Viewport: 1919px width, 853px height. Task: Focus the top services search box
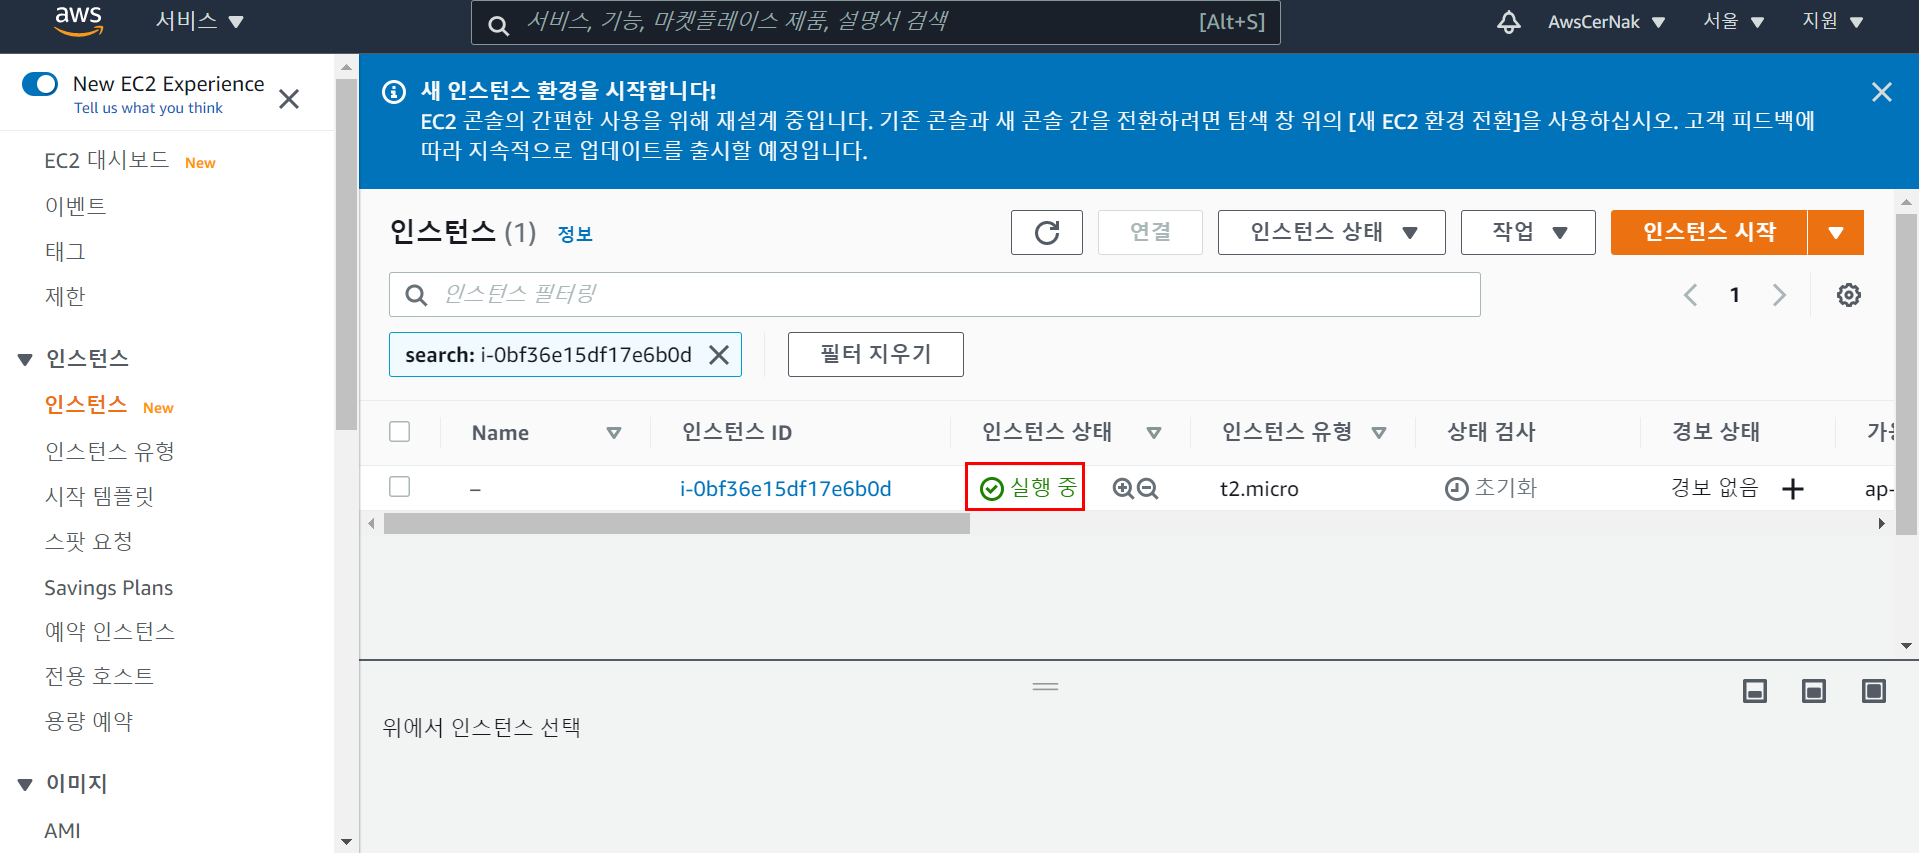[876, 22]
